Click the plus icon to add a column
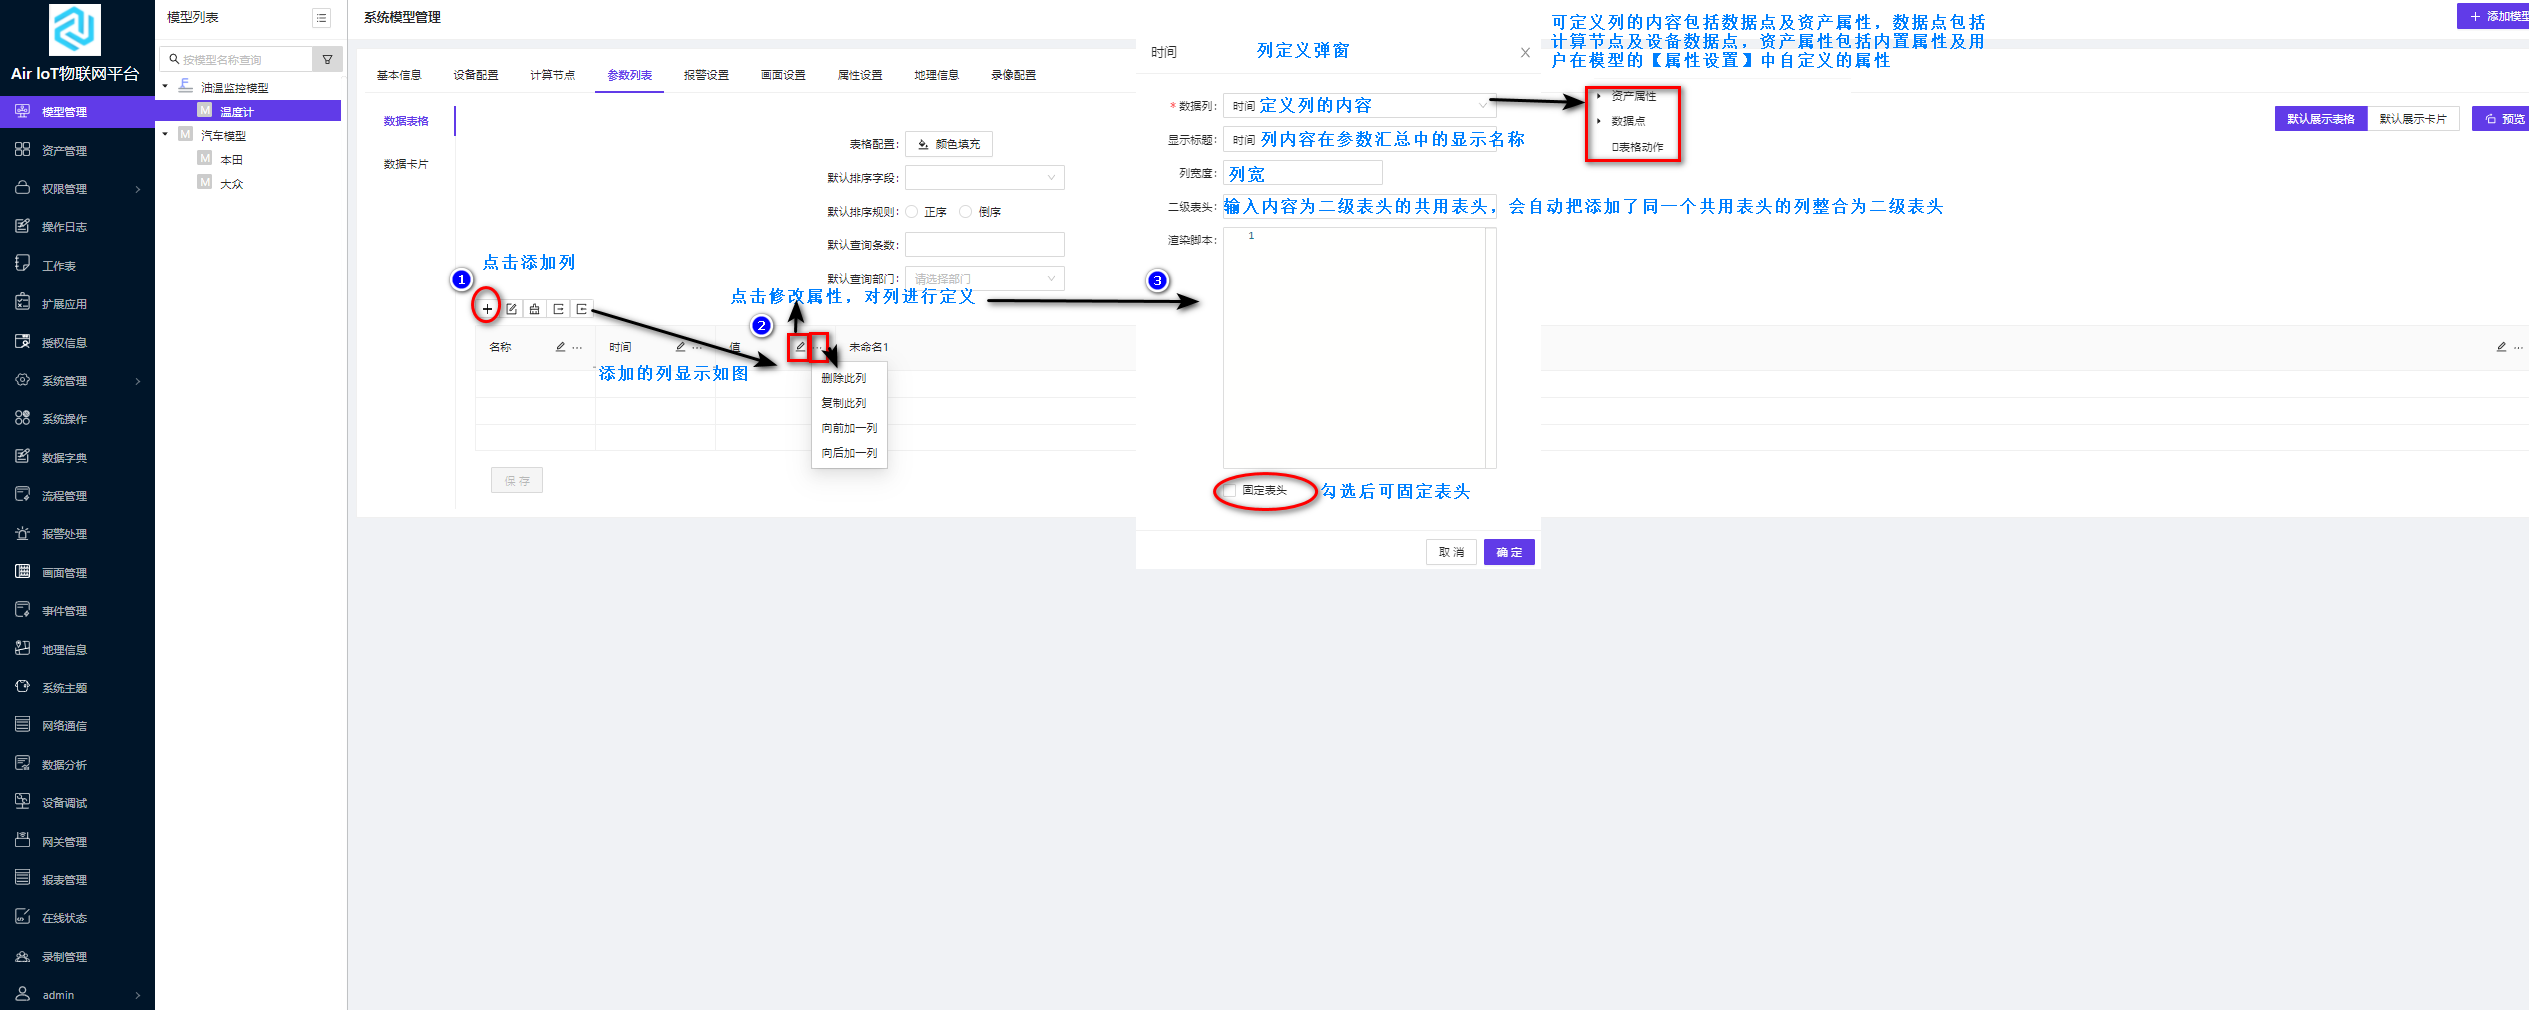The width and height of the screenshot is (2529, 1010). coord(487,309)
